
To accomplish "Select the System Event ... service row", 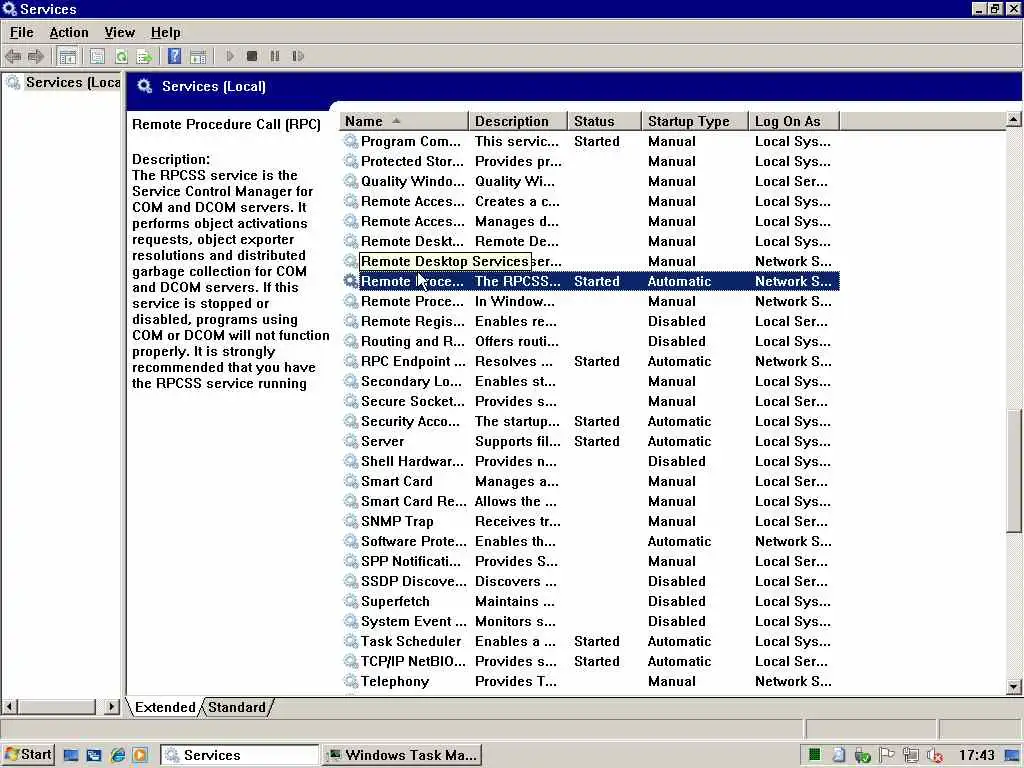I will [590, 622].
